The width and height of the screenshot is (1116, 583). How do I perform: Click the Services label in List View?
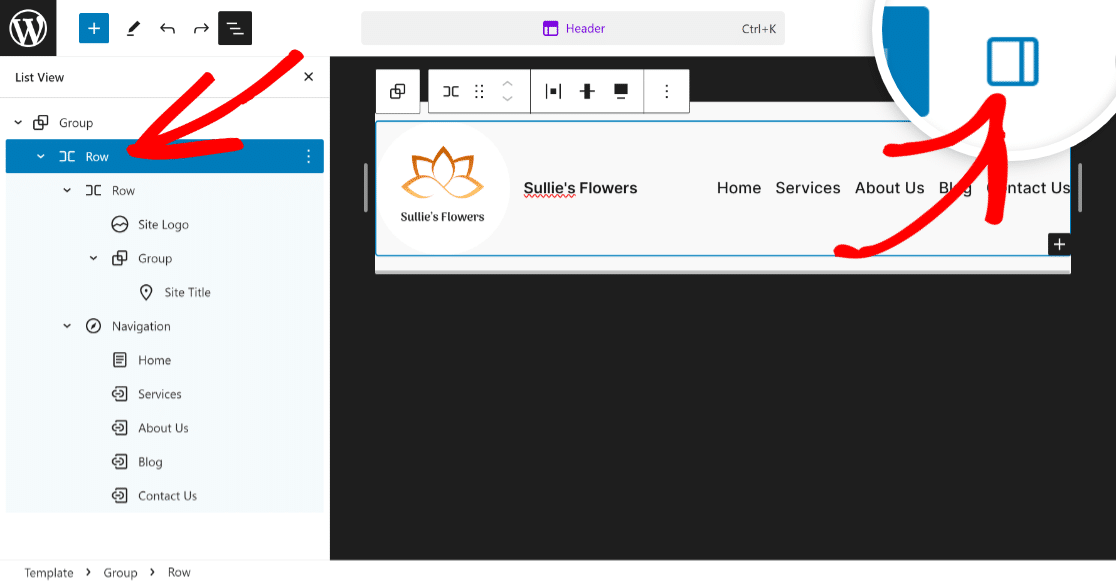(159, 394)
